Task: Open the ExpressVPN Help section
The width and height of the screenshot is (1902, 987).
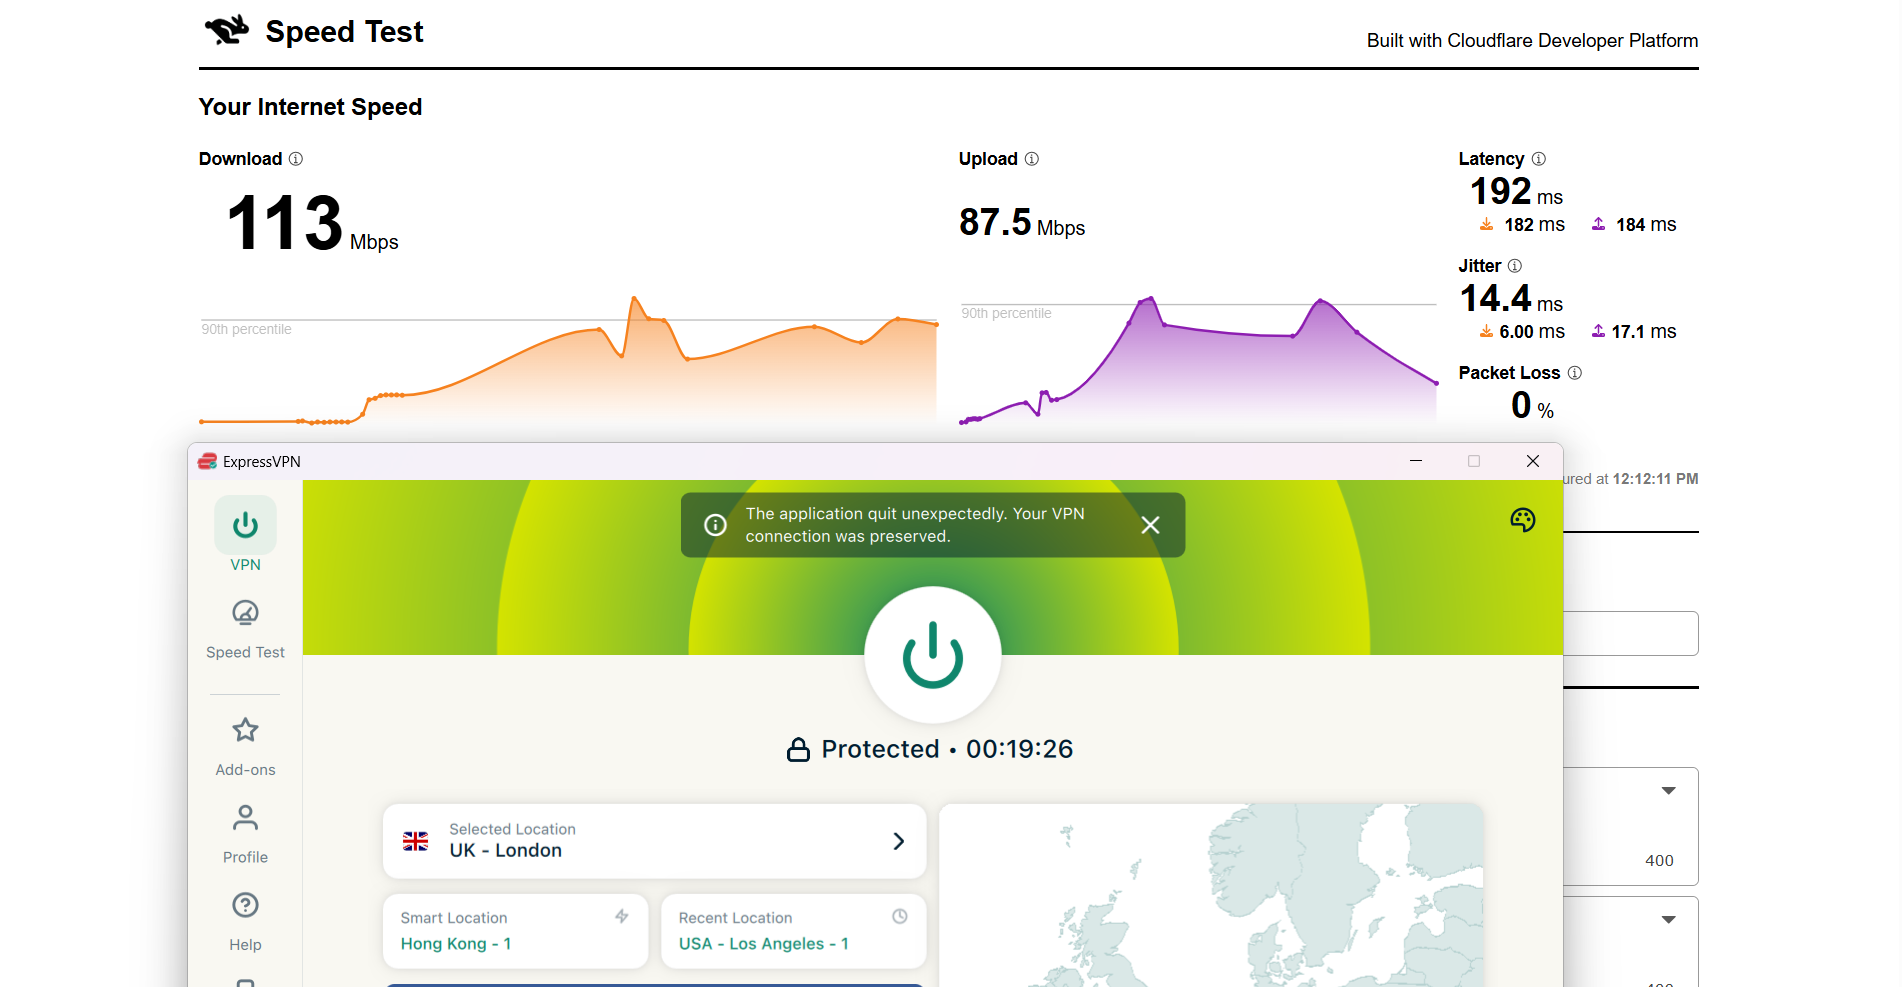Action: click(245, 919)
